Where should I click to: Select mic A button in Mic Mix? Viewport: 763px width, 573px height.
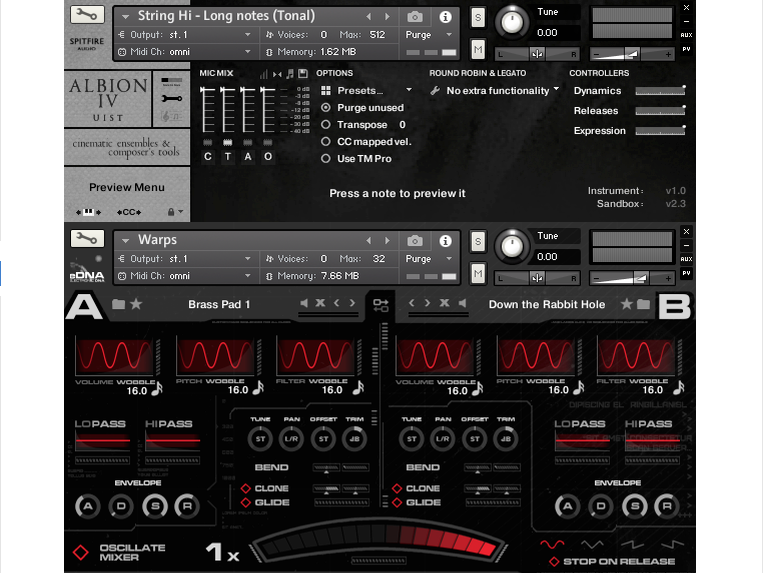248,157
